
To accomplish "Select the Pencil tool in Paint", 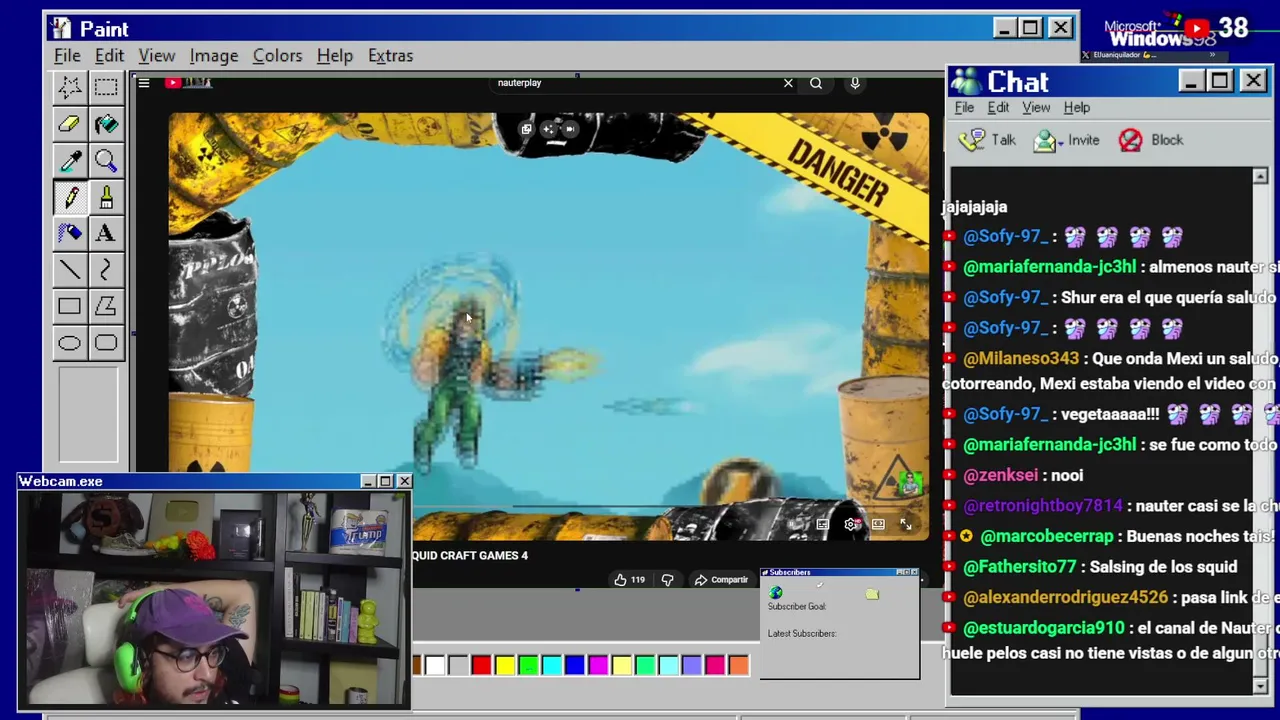I will tap(69, 197).
